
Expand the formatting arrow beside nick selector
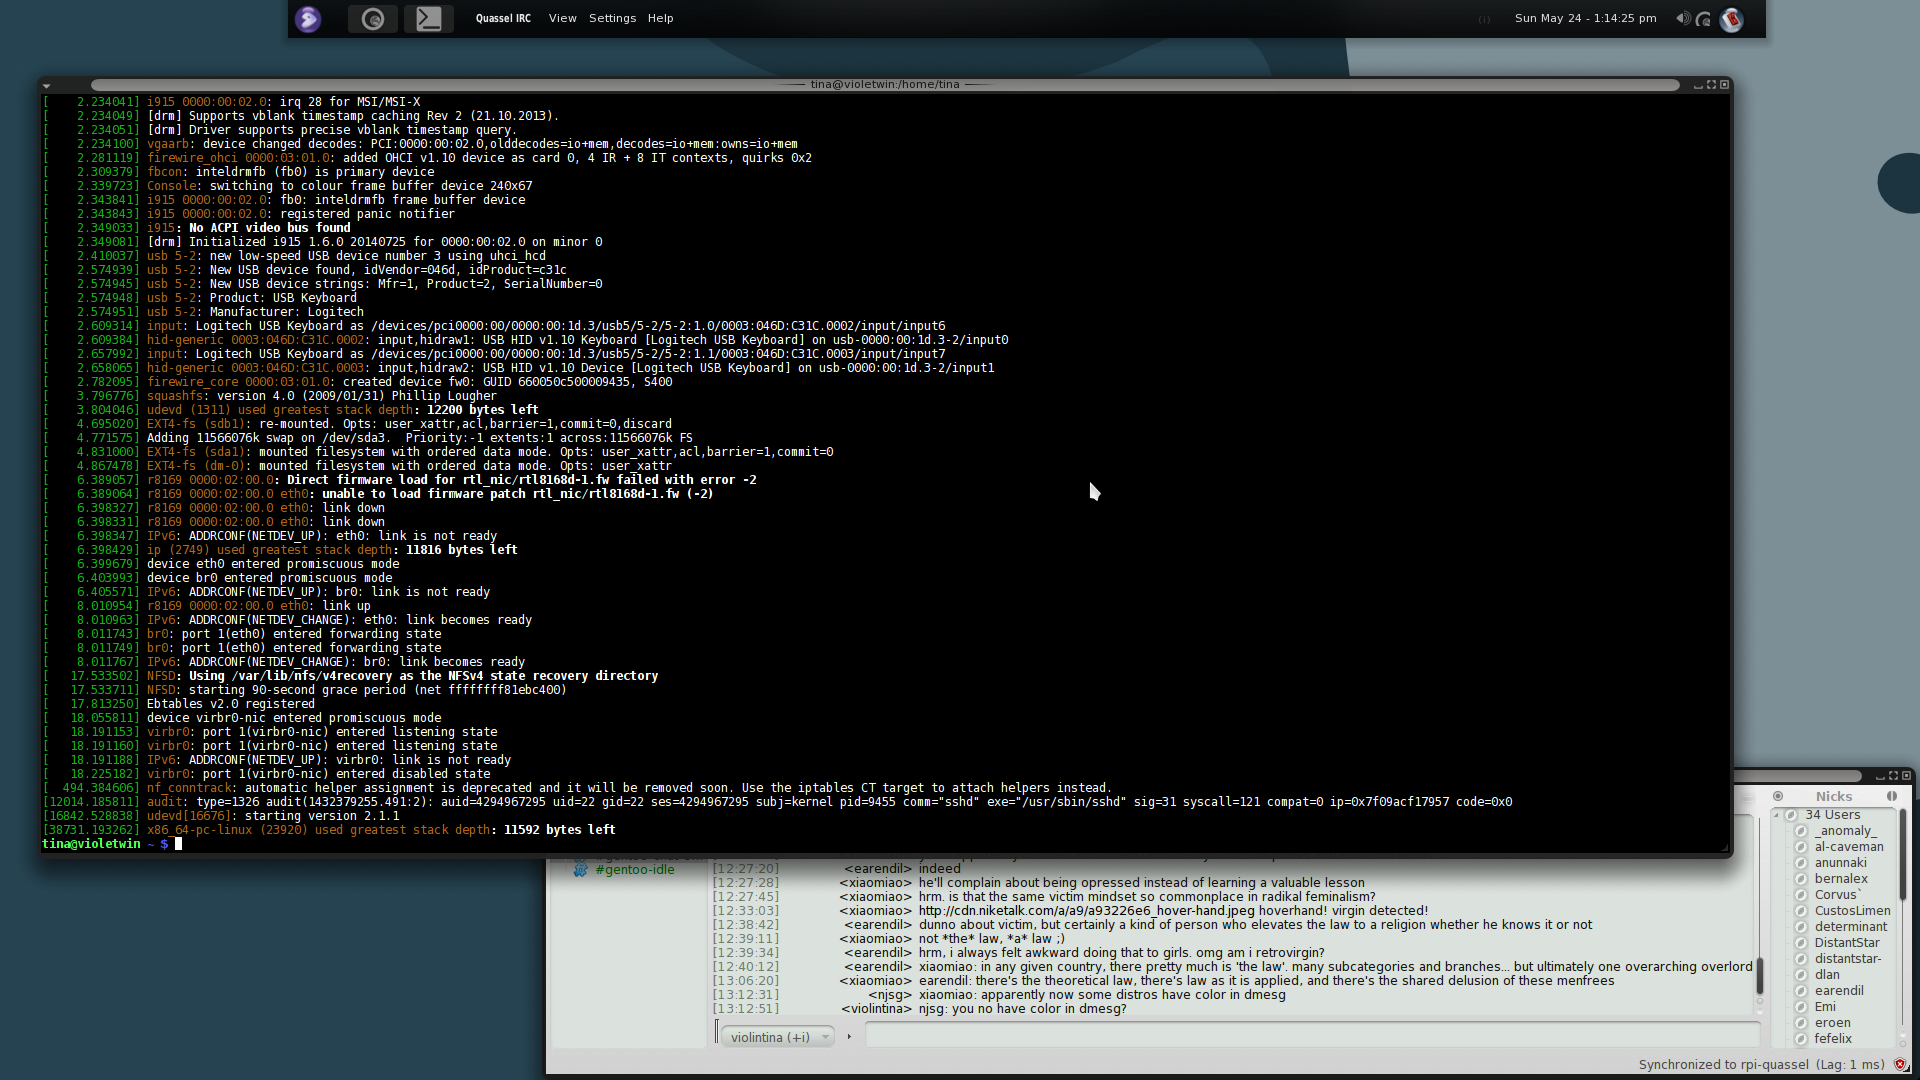pyautogui.click(x=849, y=1037)
